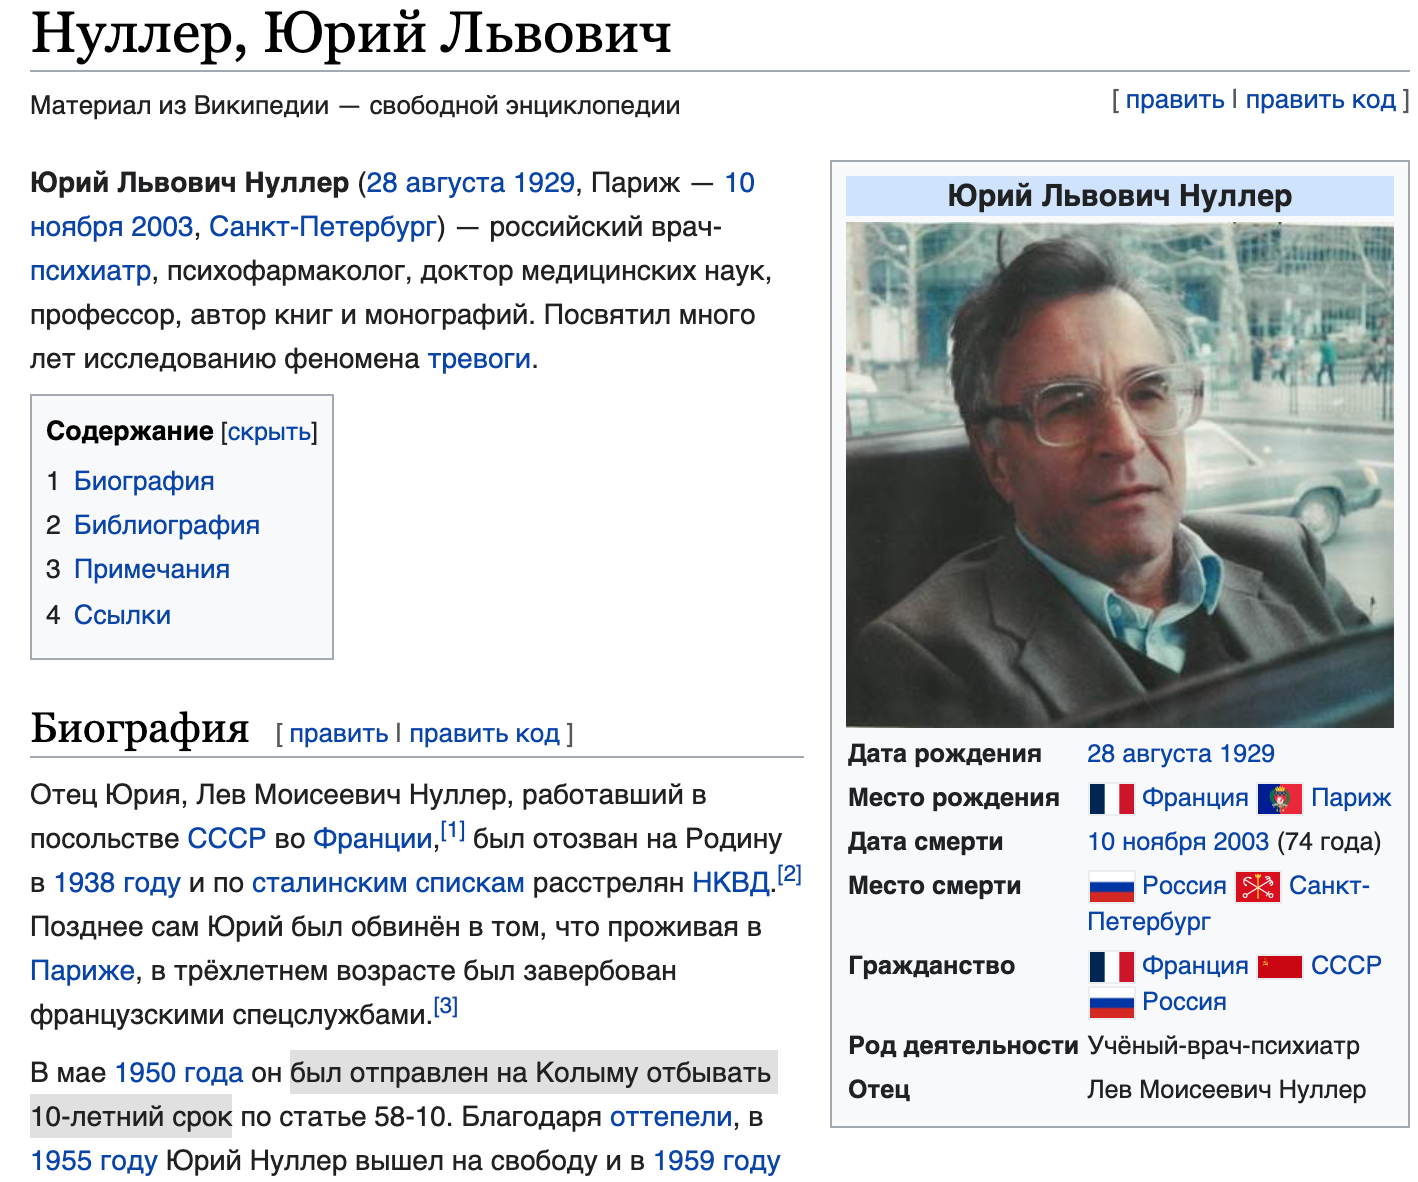Click the France flag icon in the Гражданство row
1418x1182 pixels.
point(1111,966)
